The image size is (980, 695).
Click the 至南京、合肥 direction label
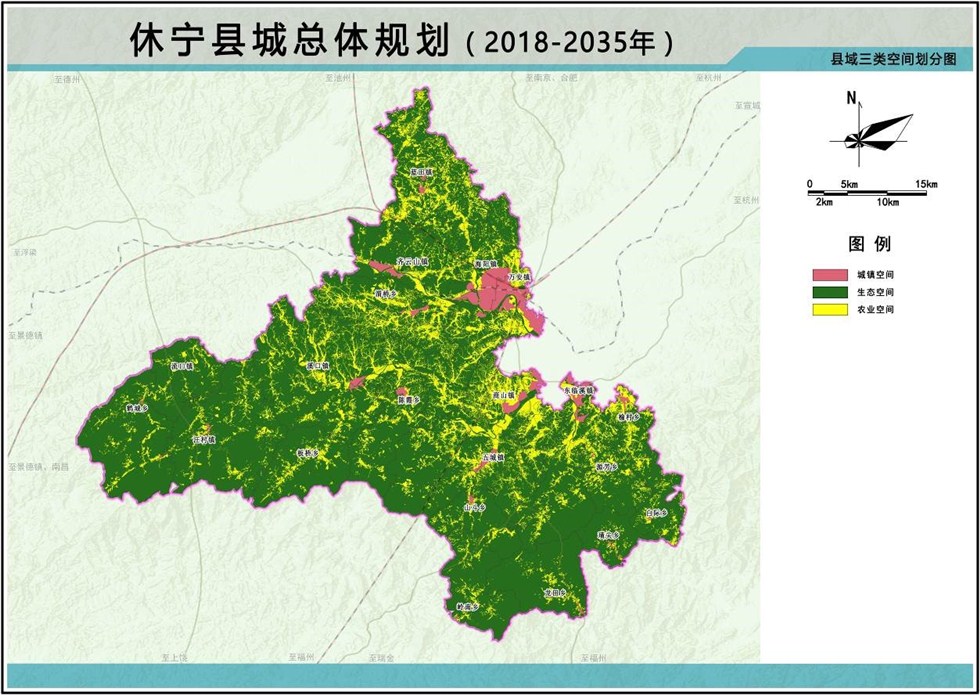[552, 78]
